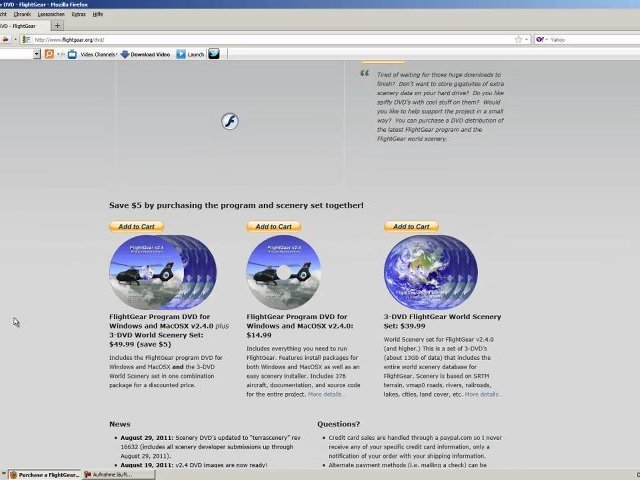Open the Hilfe menu
The height and width of the screenshot is (480, 640).
[98, 15]
